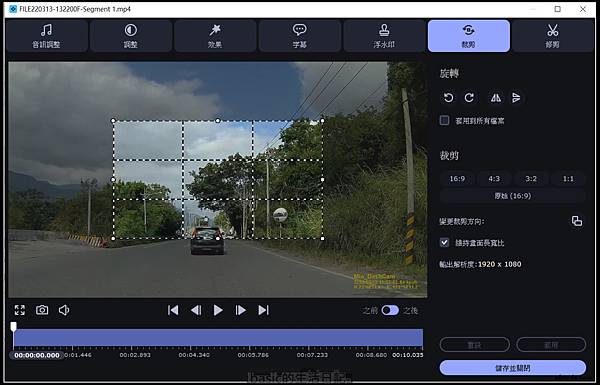Click the 00:01.446 timeline label
The image size is (600, 385).
[x=78, y=355]
